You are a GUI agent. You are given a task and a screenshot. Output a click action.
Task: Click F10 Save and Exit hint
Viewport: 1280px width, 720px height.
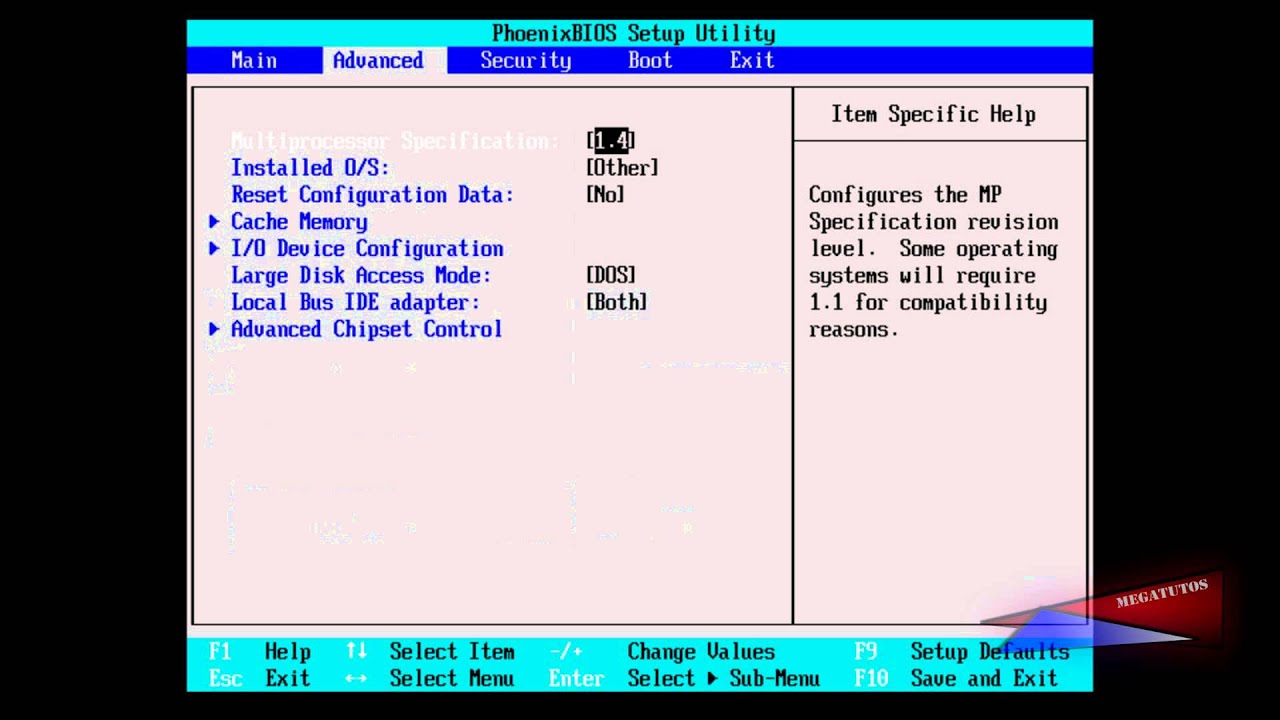tap(956, 679)
